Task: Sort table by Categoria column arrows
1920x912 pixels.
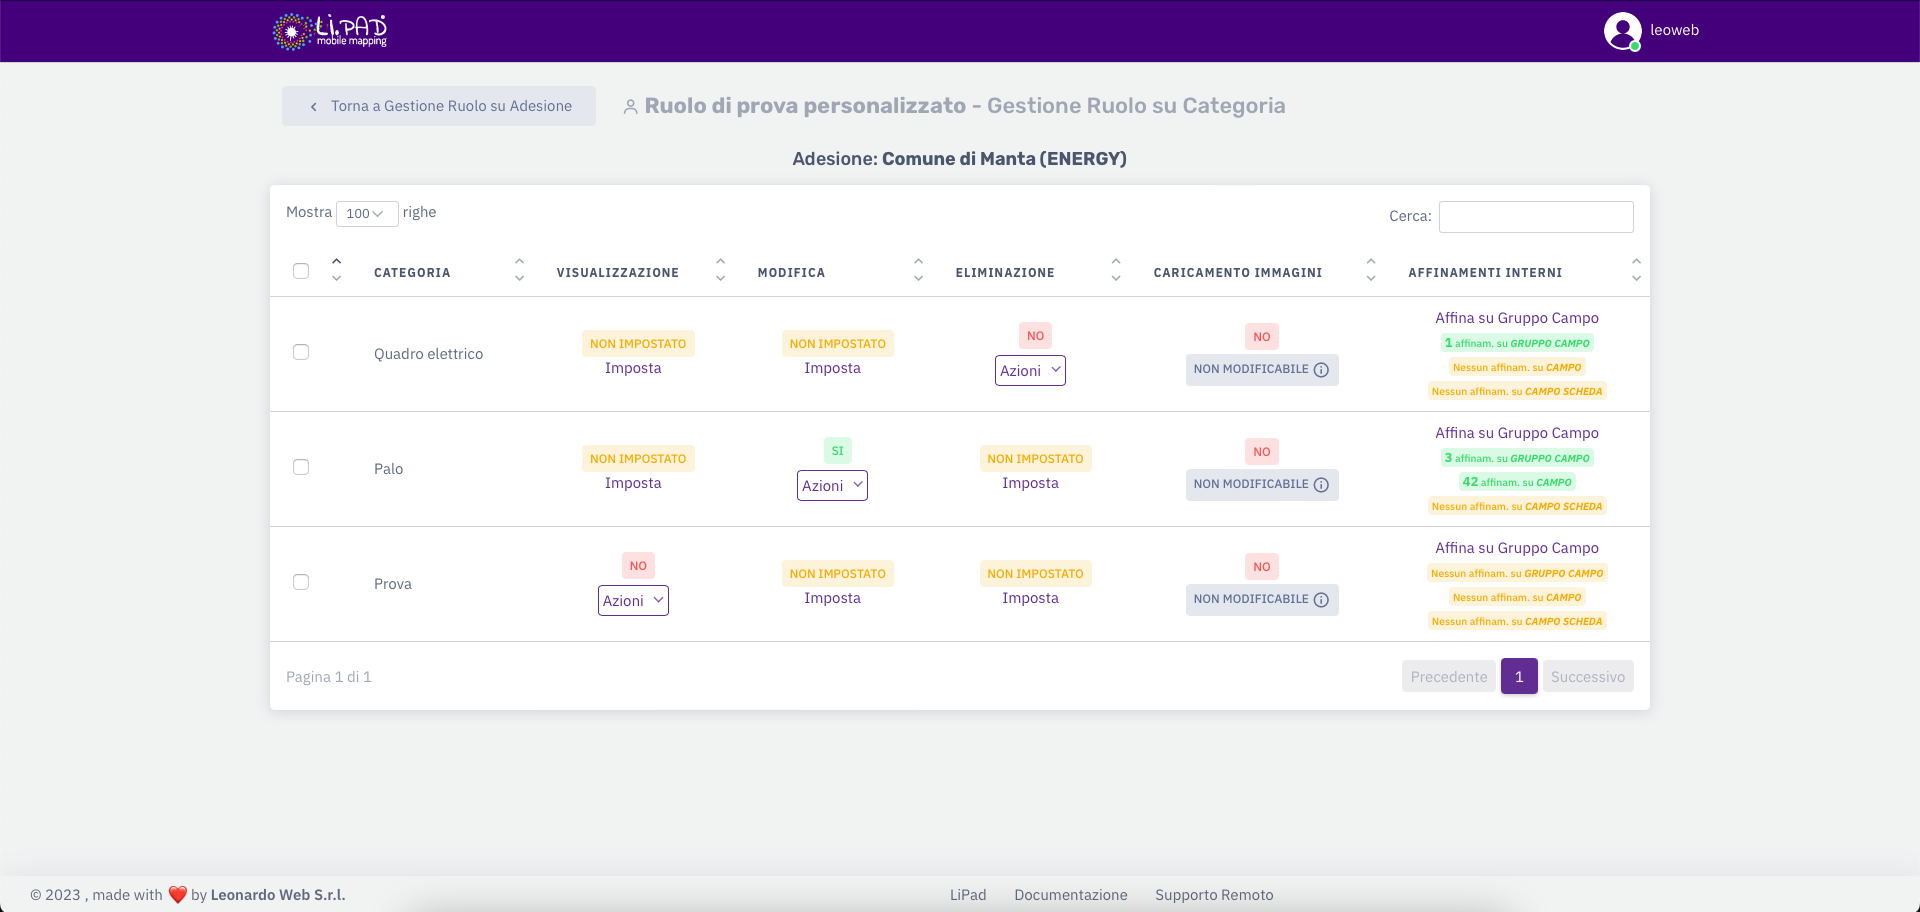Action: (519, 271)
